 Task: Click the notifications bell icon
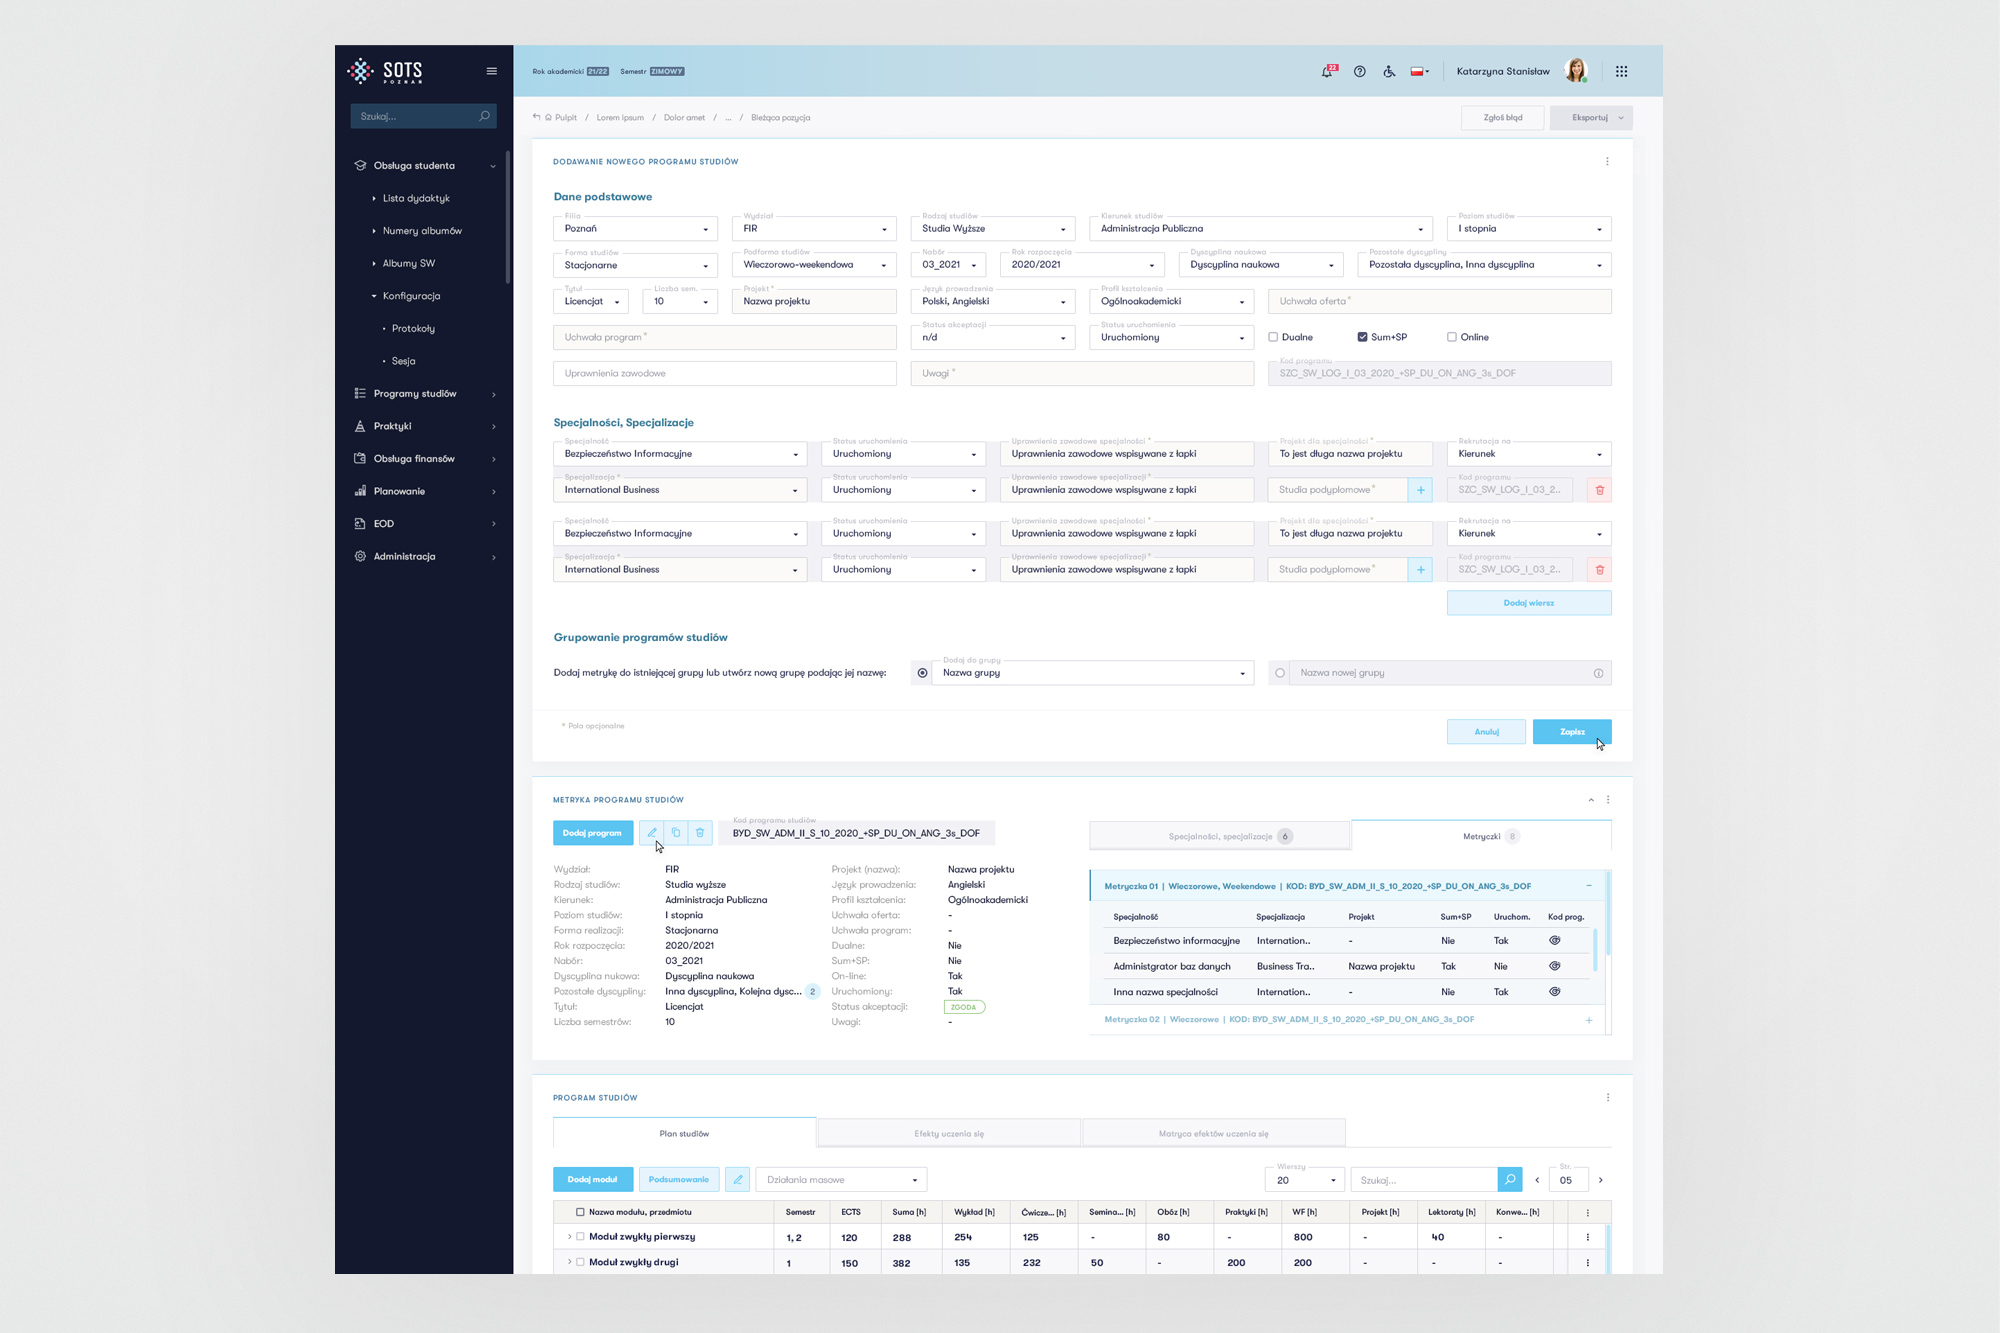pos(1327,71)
